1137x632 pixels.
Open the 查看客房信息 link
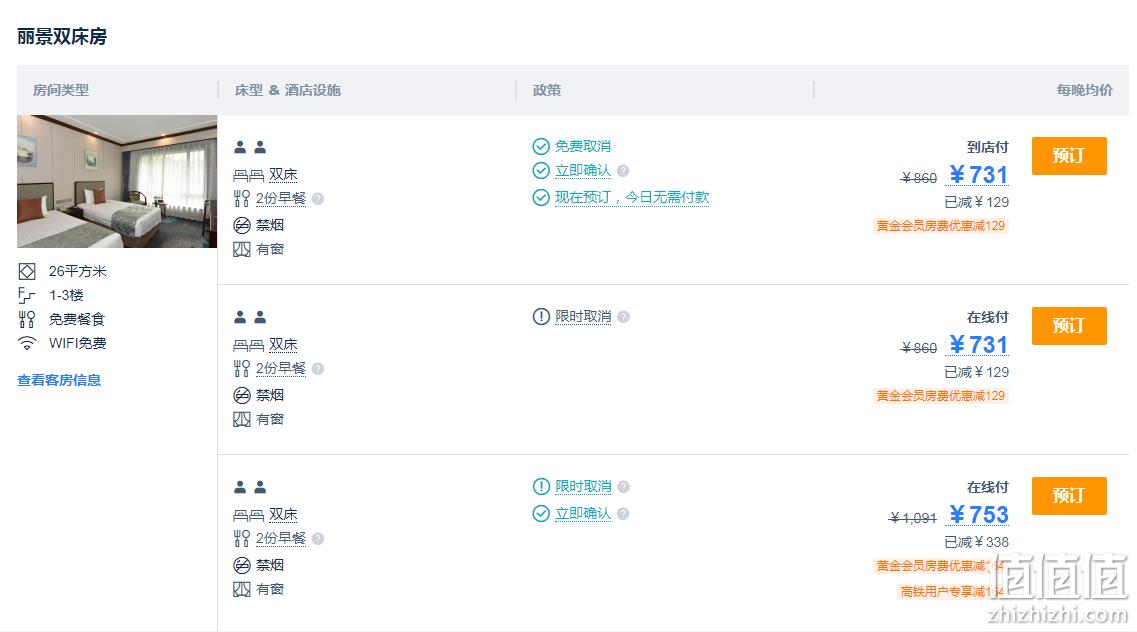(59, 380)
